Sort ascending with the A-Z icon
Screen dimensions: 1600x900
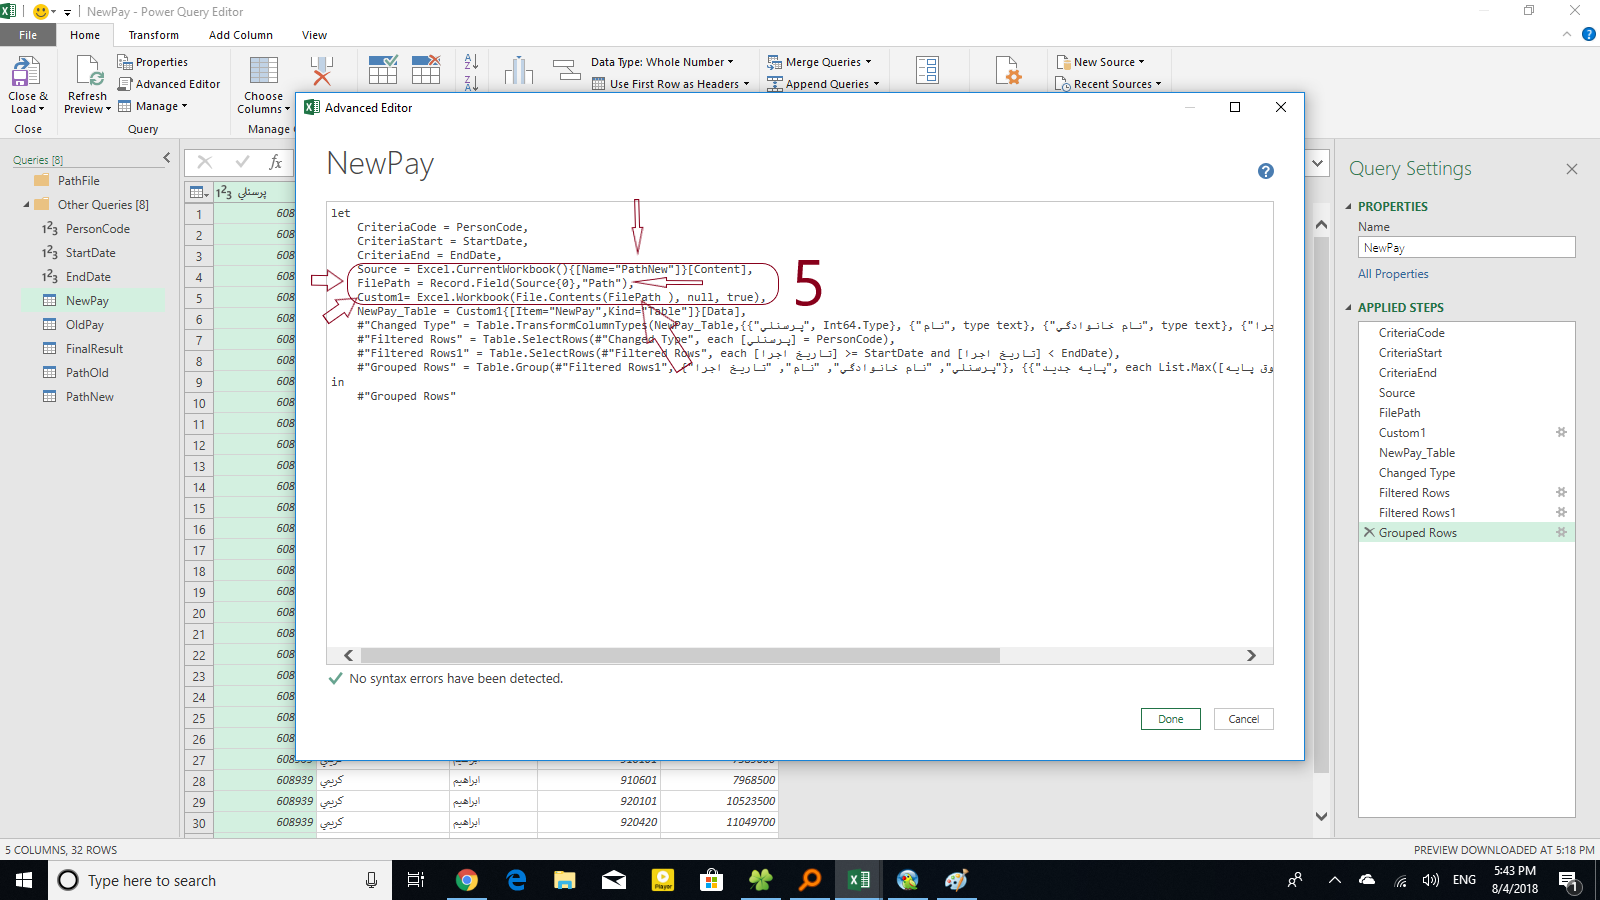(471, 62)
